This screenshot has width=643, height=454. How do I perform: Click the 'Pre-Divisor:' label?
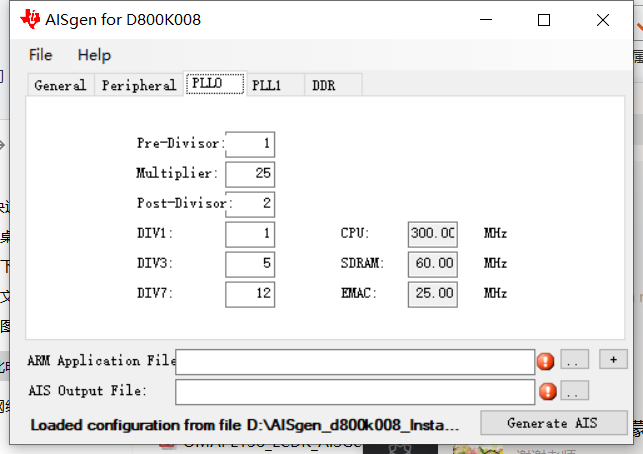coord(181,143)
